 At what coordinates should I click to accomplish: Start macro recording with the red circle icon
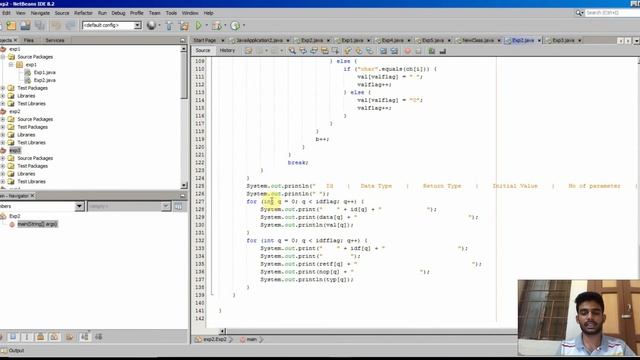[407, 51]
